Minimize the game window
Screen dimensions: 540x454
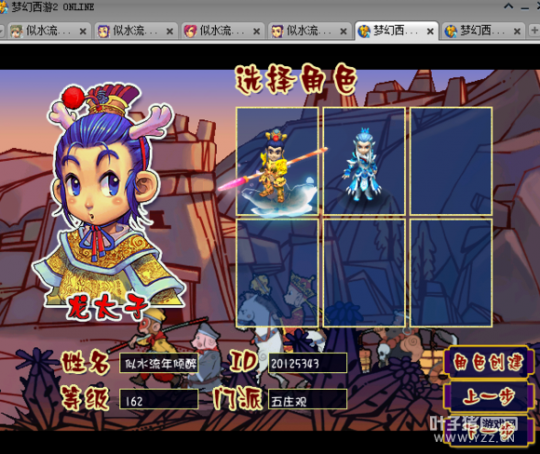(525, 8)
